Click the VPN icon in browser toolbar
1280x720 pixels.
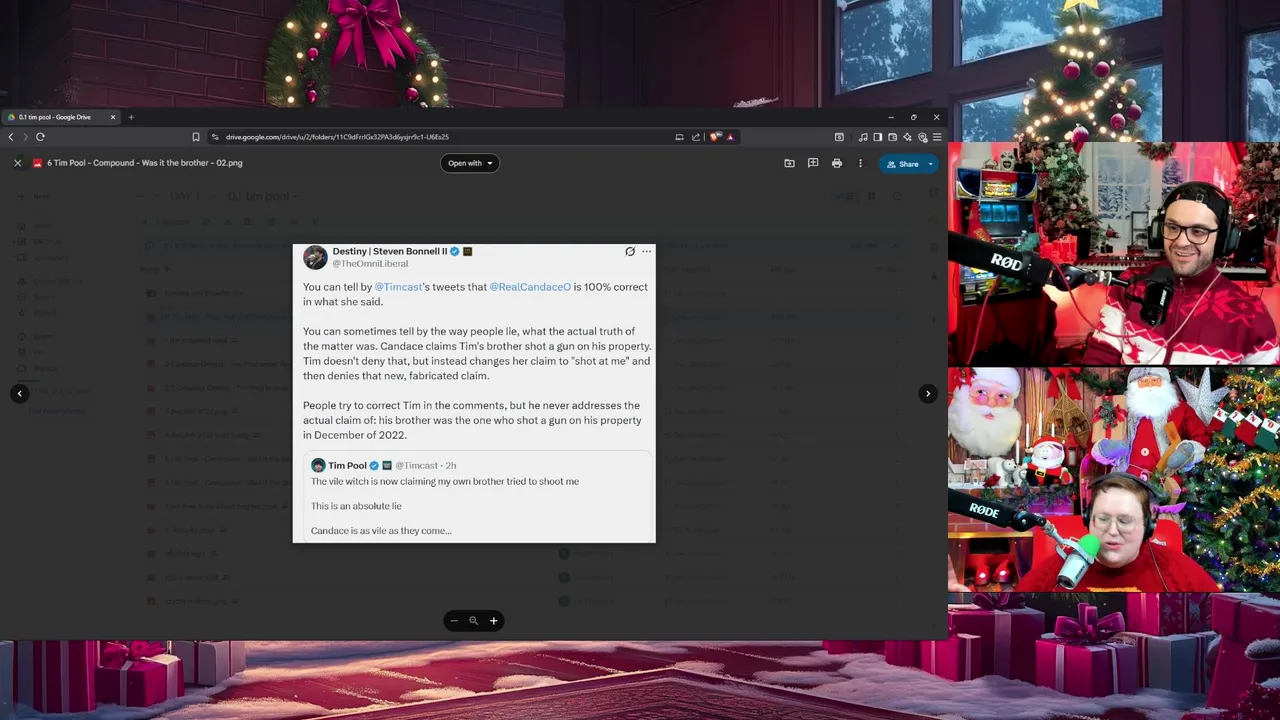(x=922, y=137)
